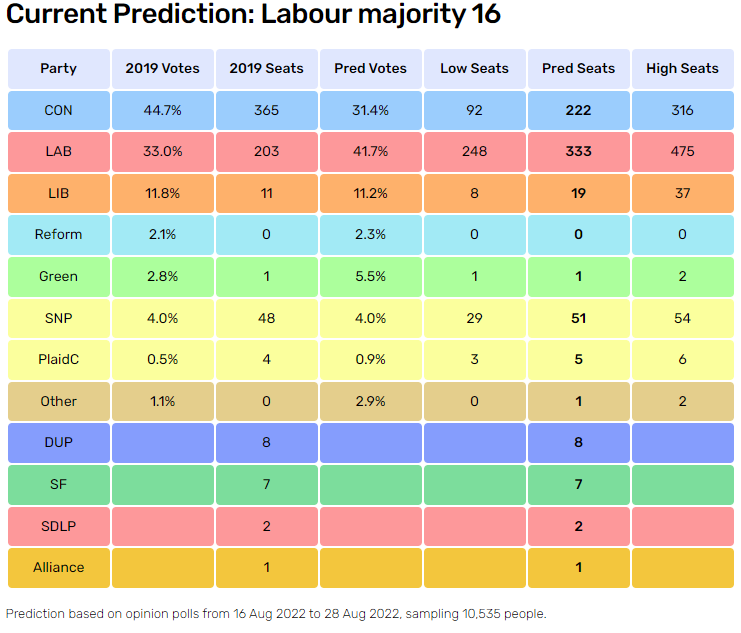
Task: Click Conservative 2019 seats value 365
Action: coord(266,110)
